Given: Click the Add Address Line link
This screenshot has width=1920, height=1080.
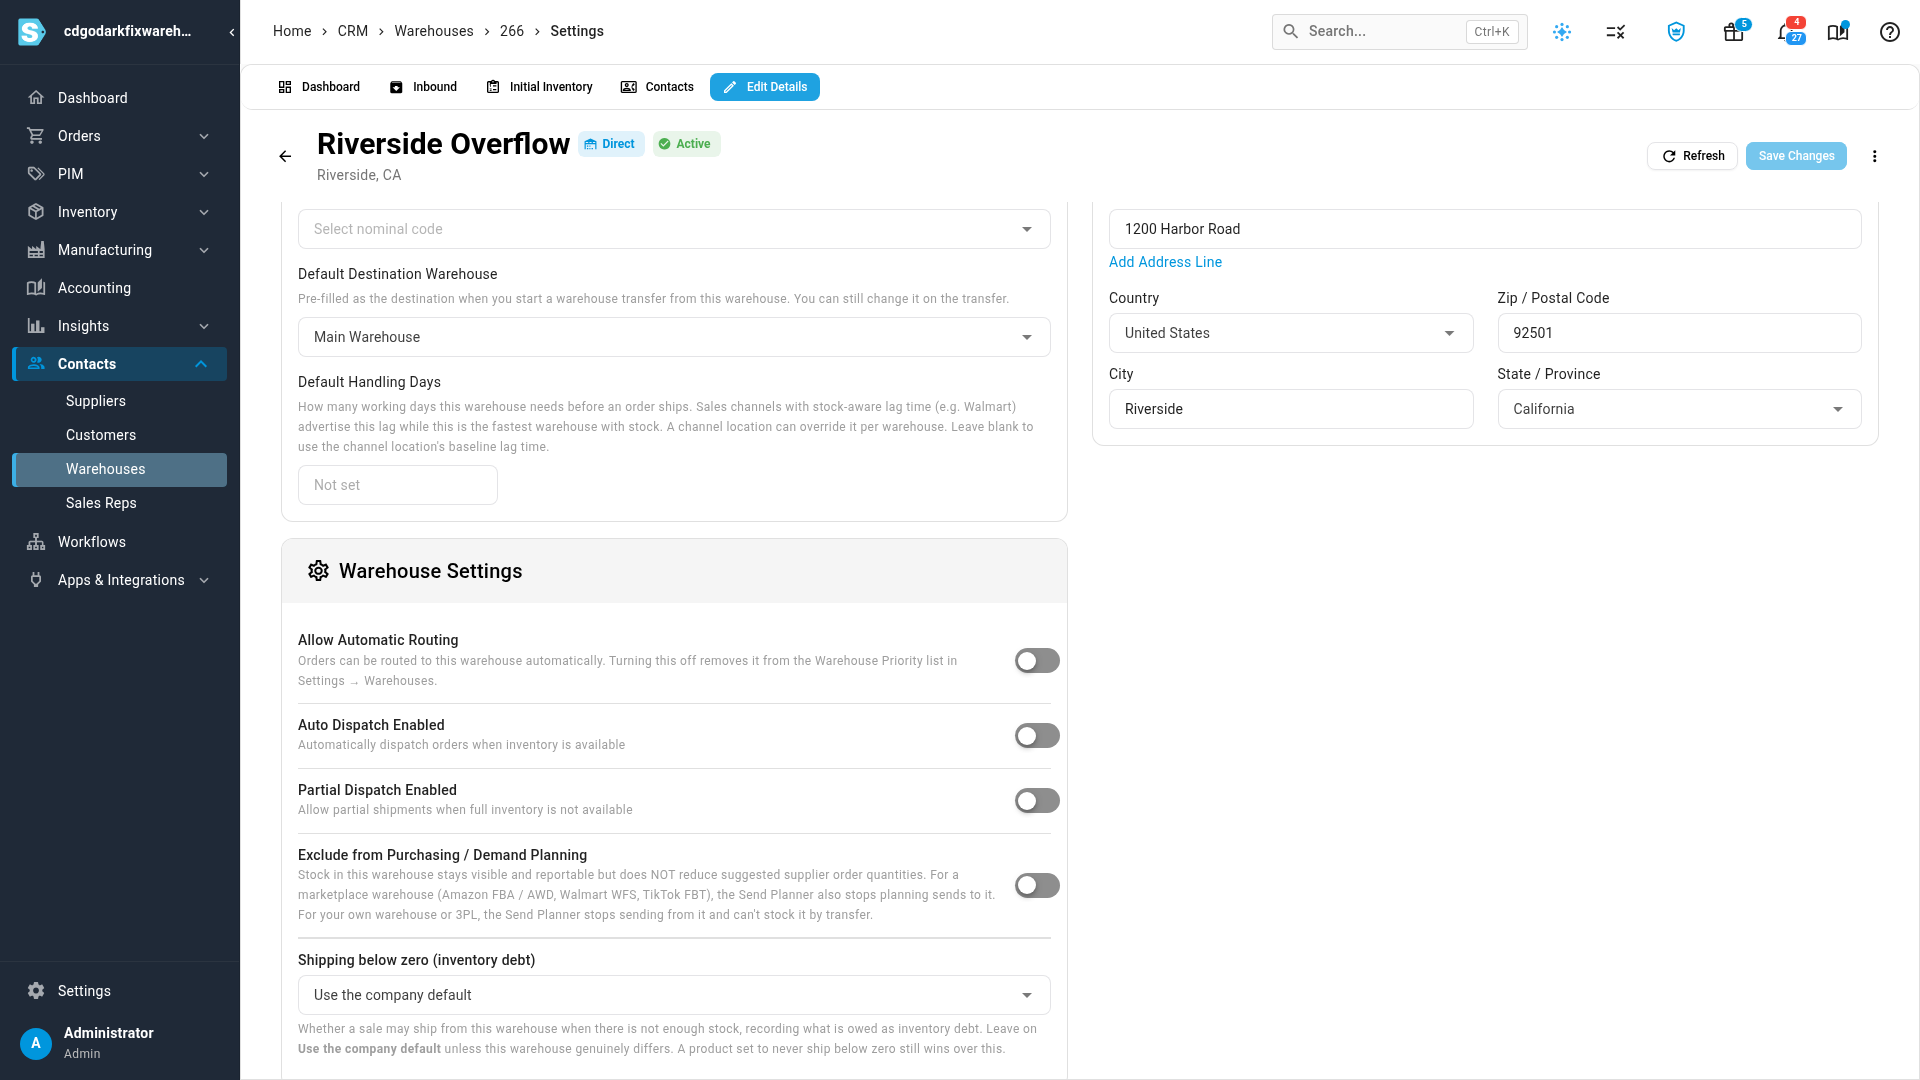Looking at the screenshot, I should click(x=1165, y=262).
